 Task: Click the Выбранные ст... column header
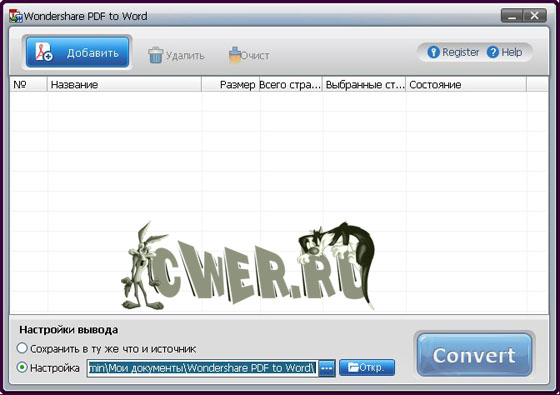[364, 85]
